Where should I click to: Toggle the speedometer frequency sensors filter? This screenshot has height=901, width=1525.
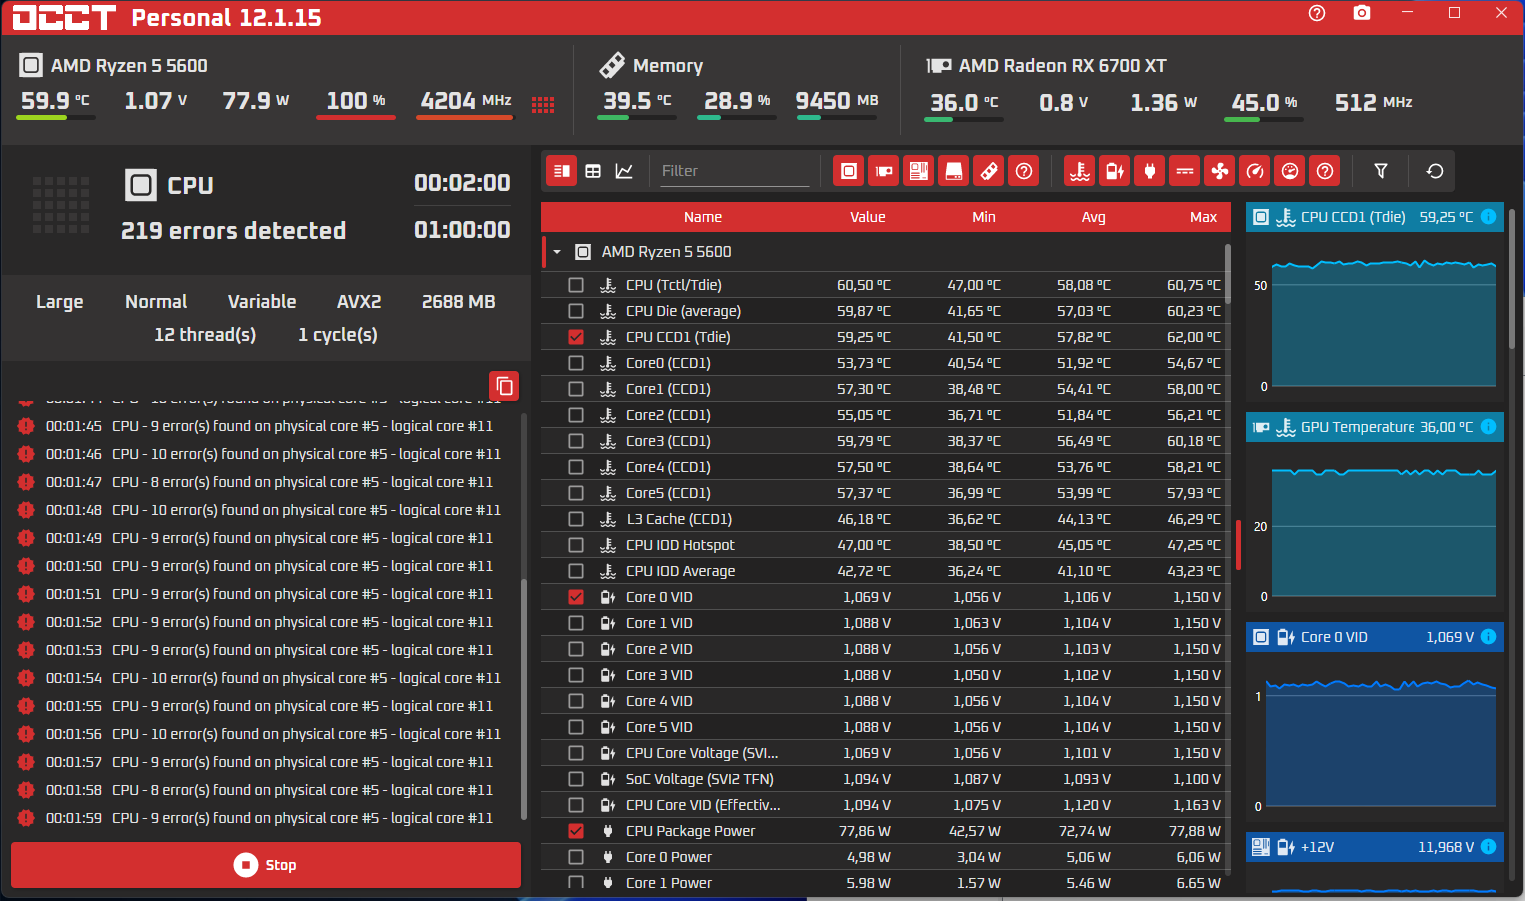1255,171
